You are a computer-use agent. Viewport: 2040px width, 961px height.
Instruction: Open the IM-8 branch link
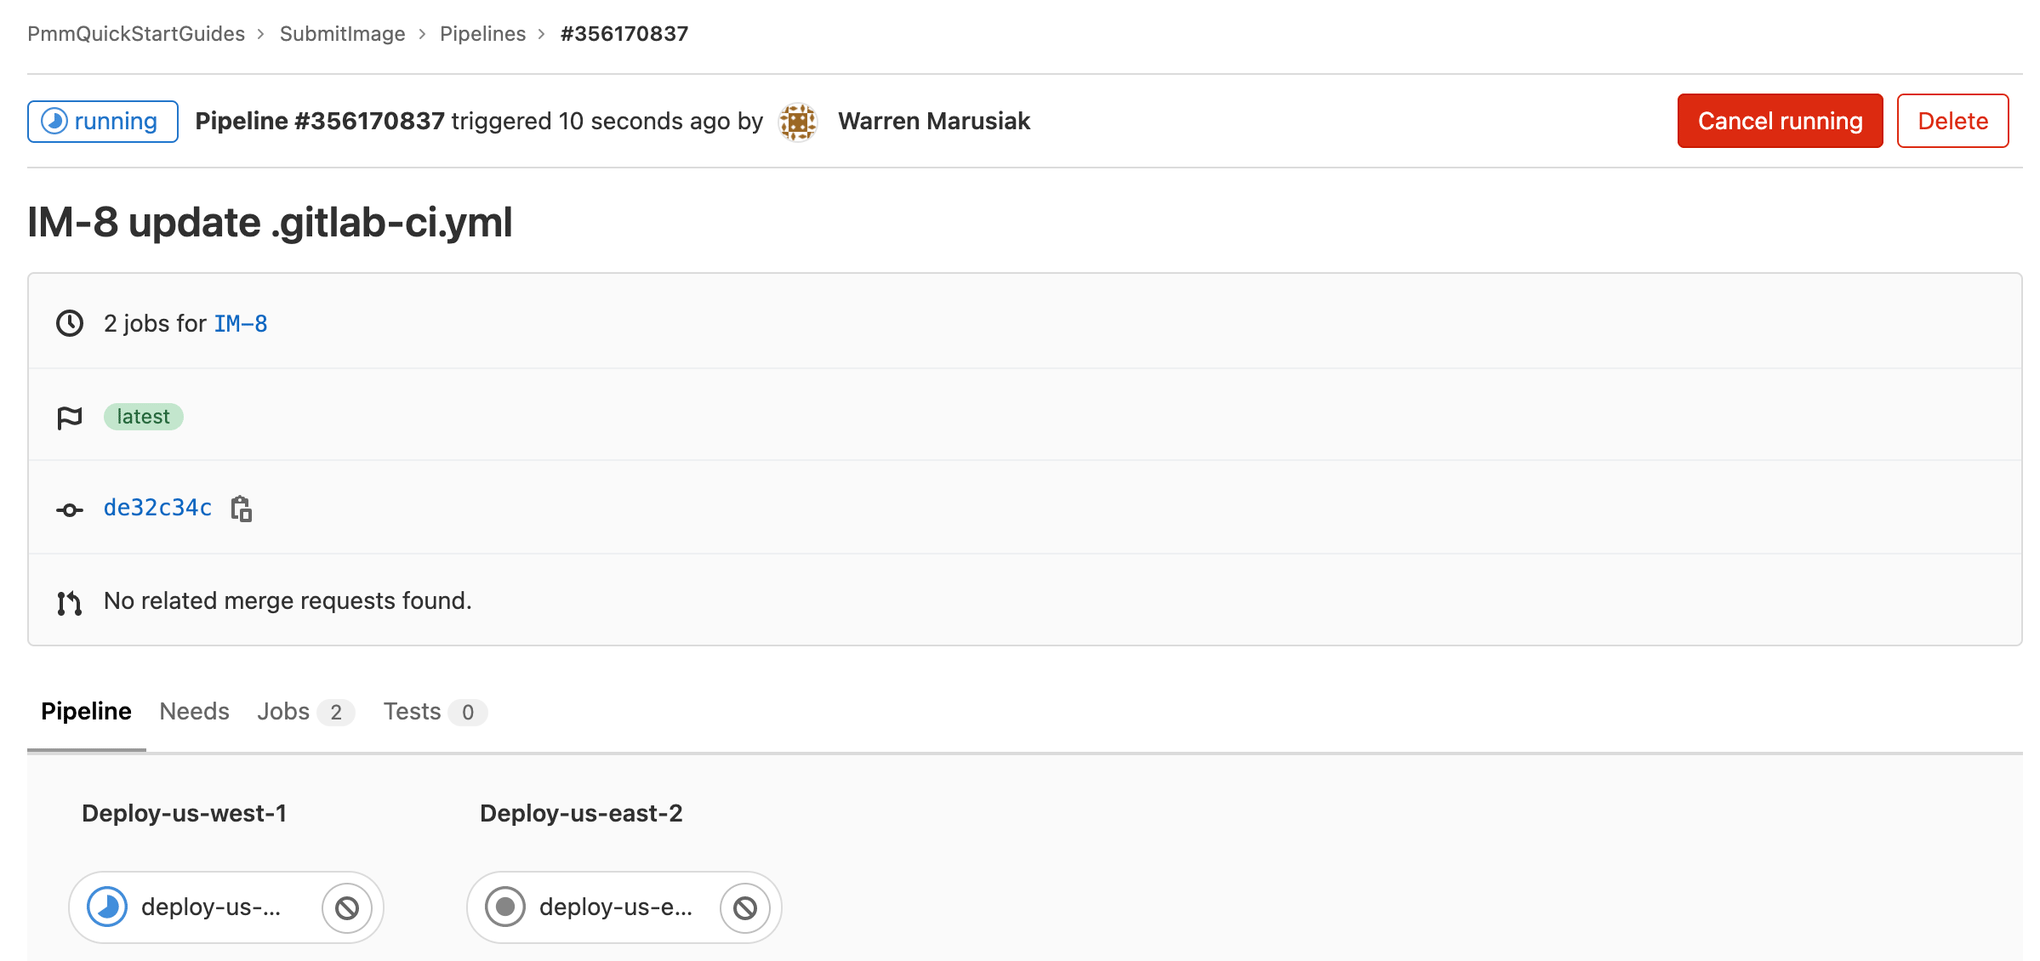click(x=241, y=324)
